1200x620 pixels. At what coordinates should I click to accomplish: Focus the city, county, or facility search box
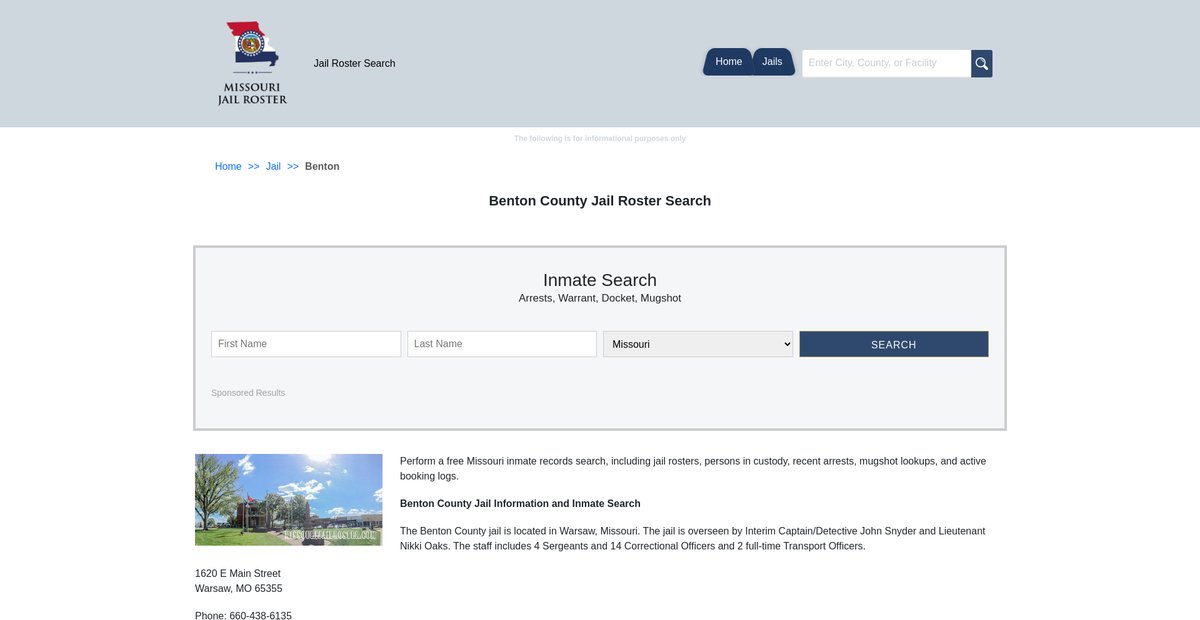point(887,63)
